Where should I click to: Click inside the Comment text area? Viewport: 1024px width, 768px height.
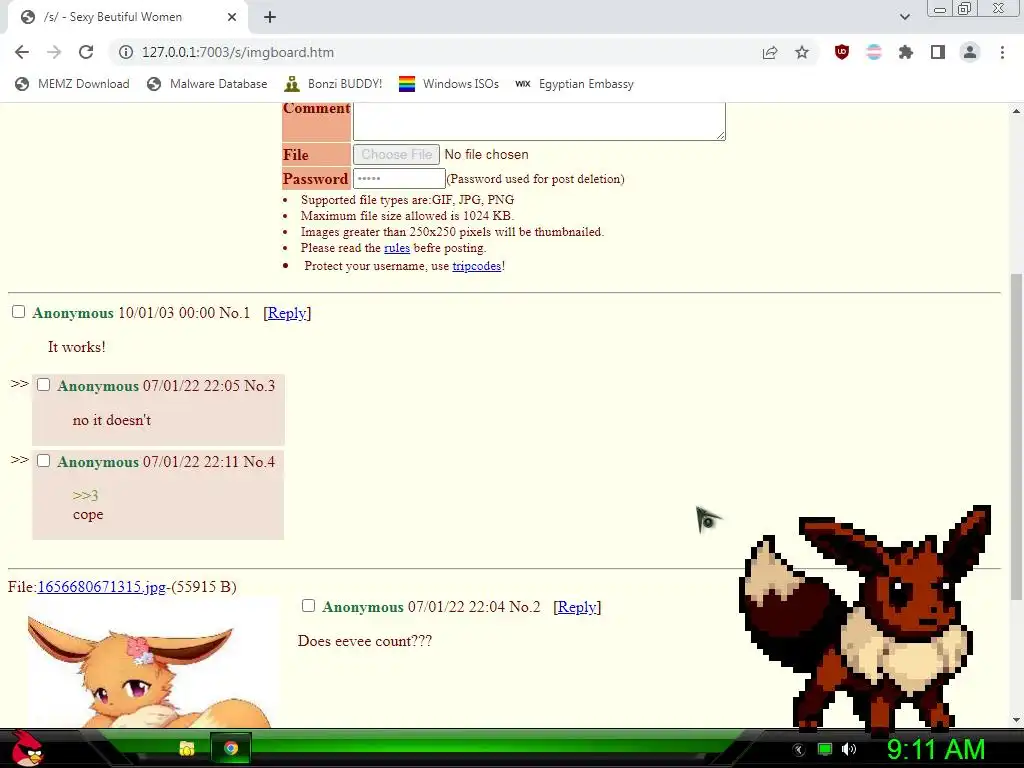pyautogui.click(x=539, y=121)
